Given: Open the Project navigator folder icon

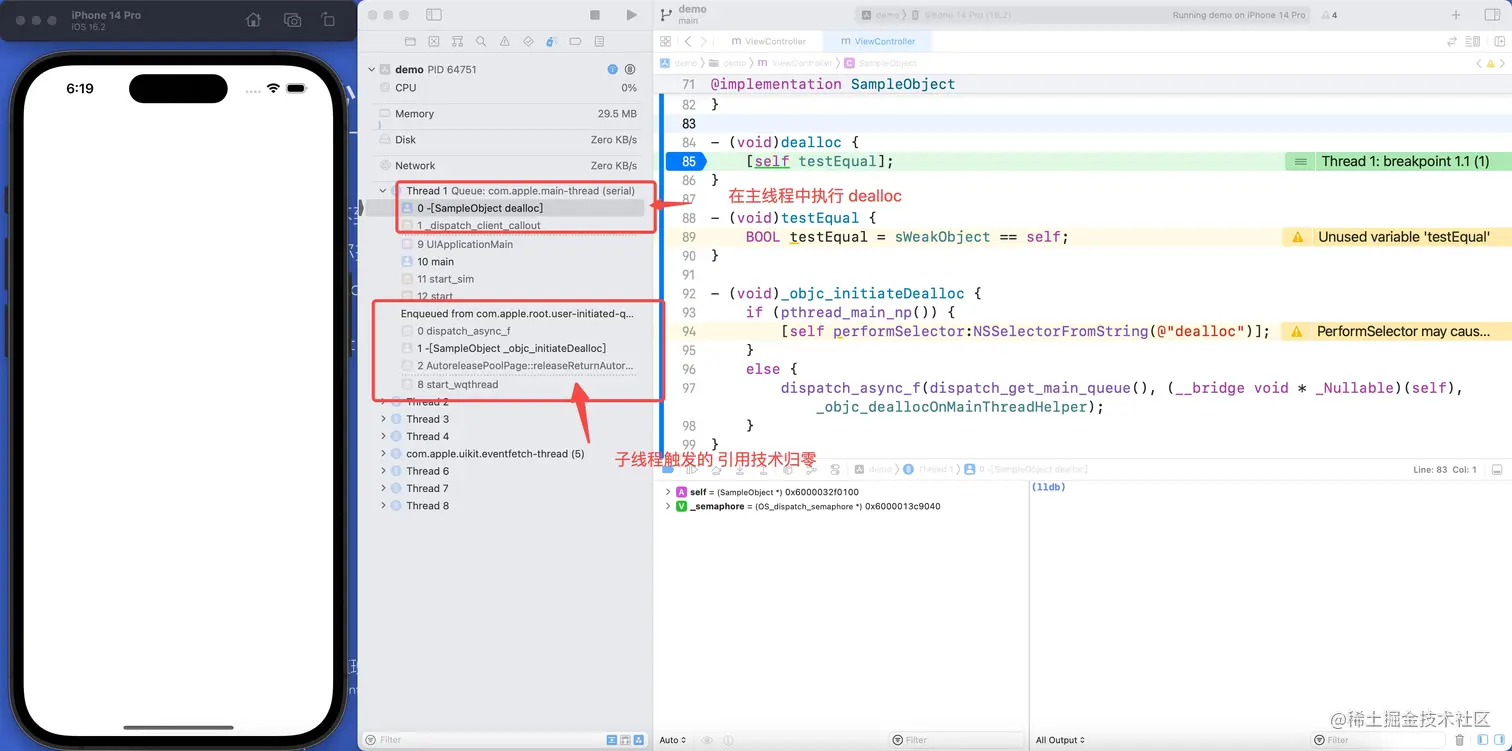Looking at the screenshot, I should click(410, 42).
